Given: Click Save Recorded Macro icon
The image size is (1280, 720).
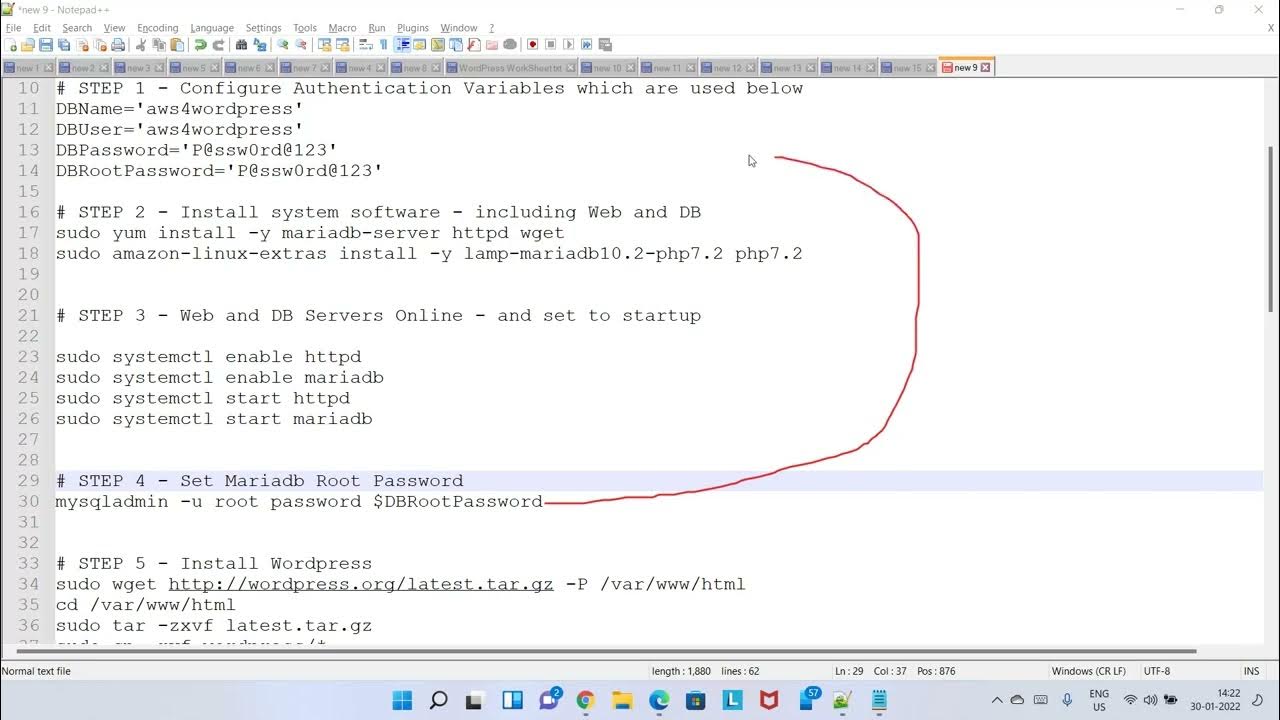Looking at the screenshot, I should click(x=605, y=45).
